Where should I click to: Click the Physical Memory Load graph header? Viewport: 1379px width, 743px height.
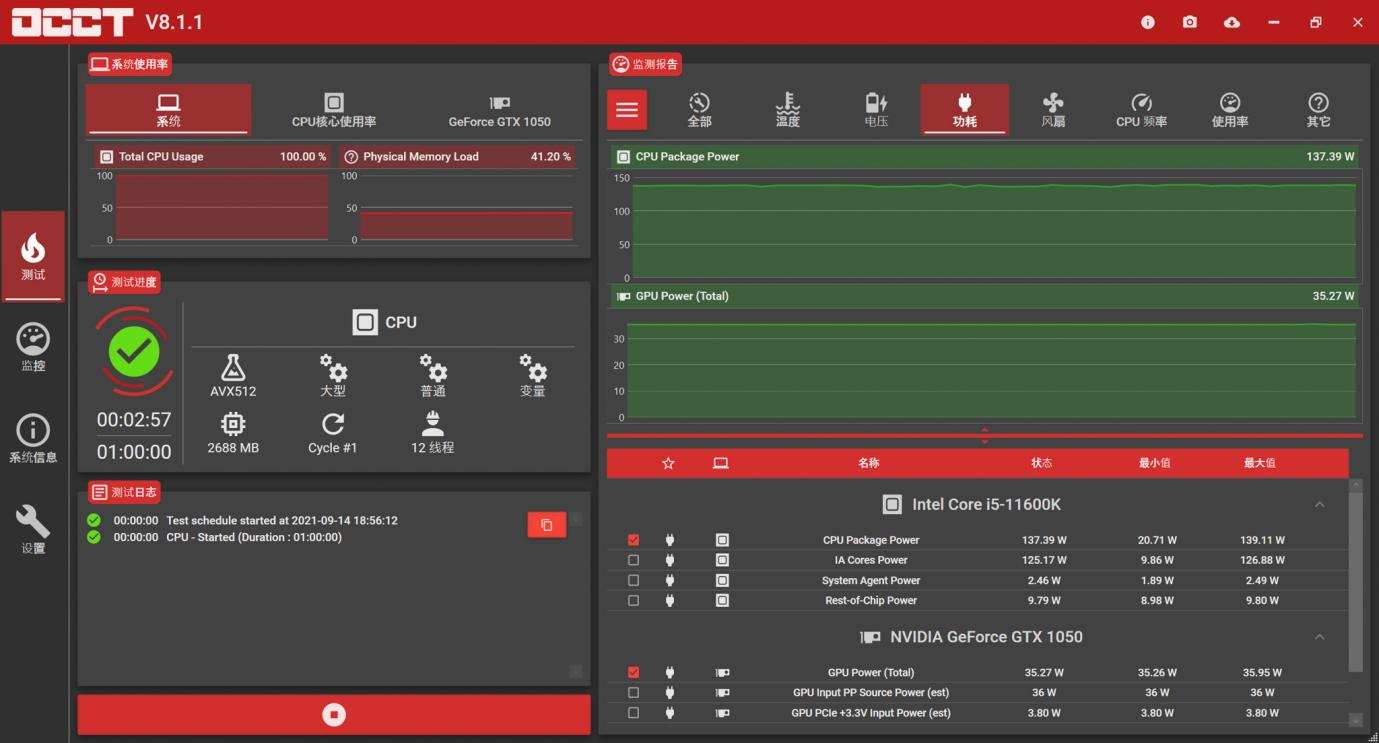point(457,157)
